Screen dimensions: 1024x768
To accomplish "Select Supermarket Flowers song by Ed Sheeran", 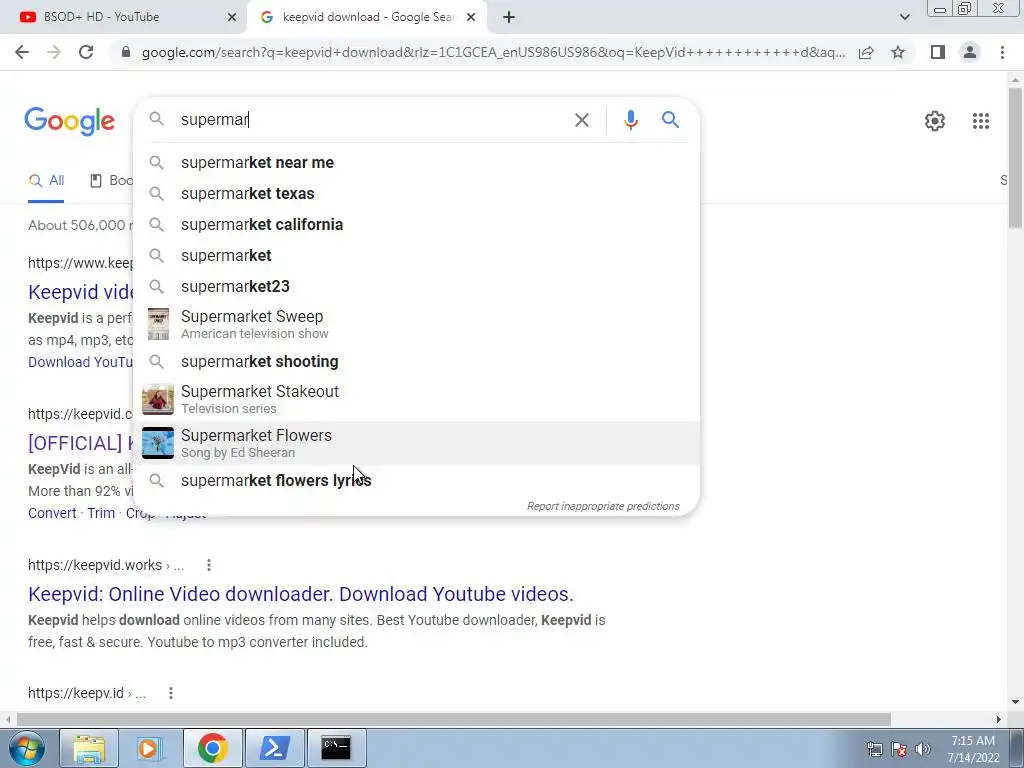I will (417, 443).
